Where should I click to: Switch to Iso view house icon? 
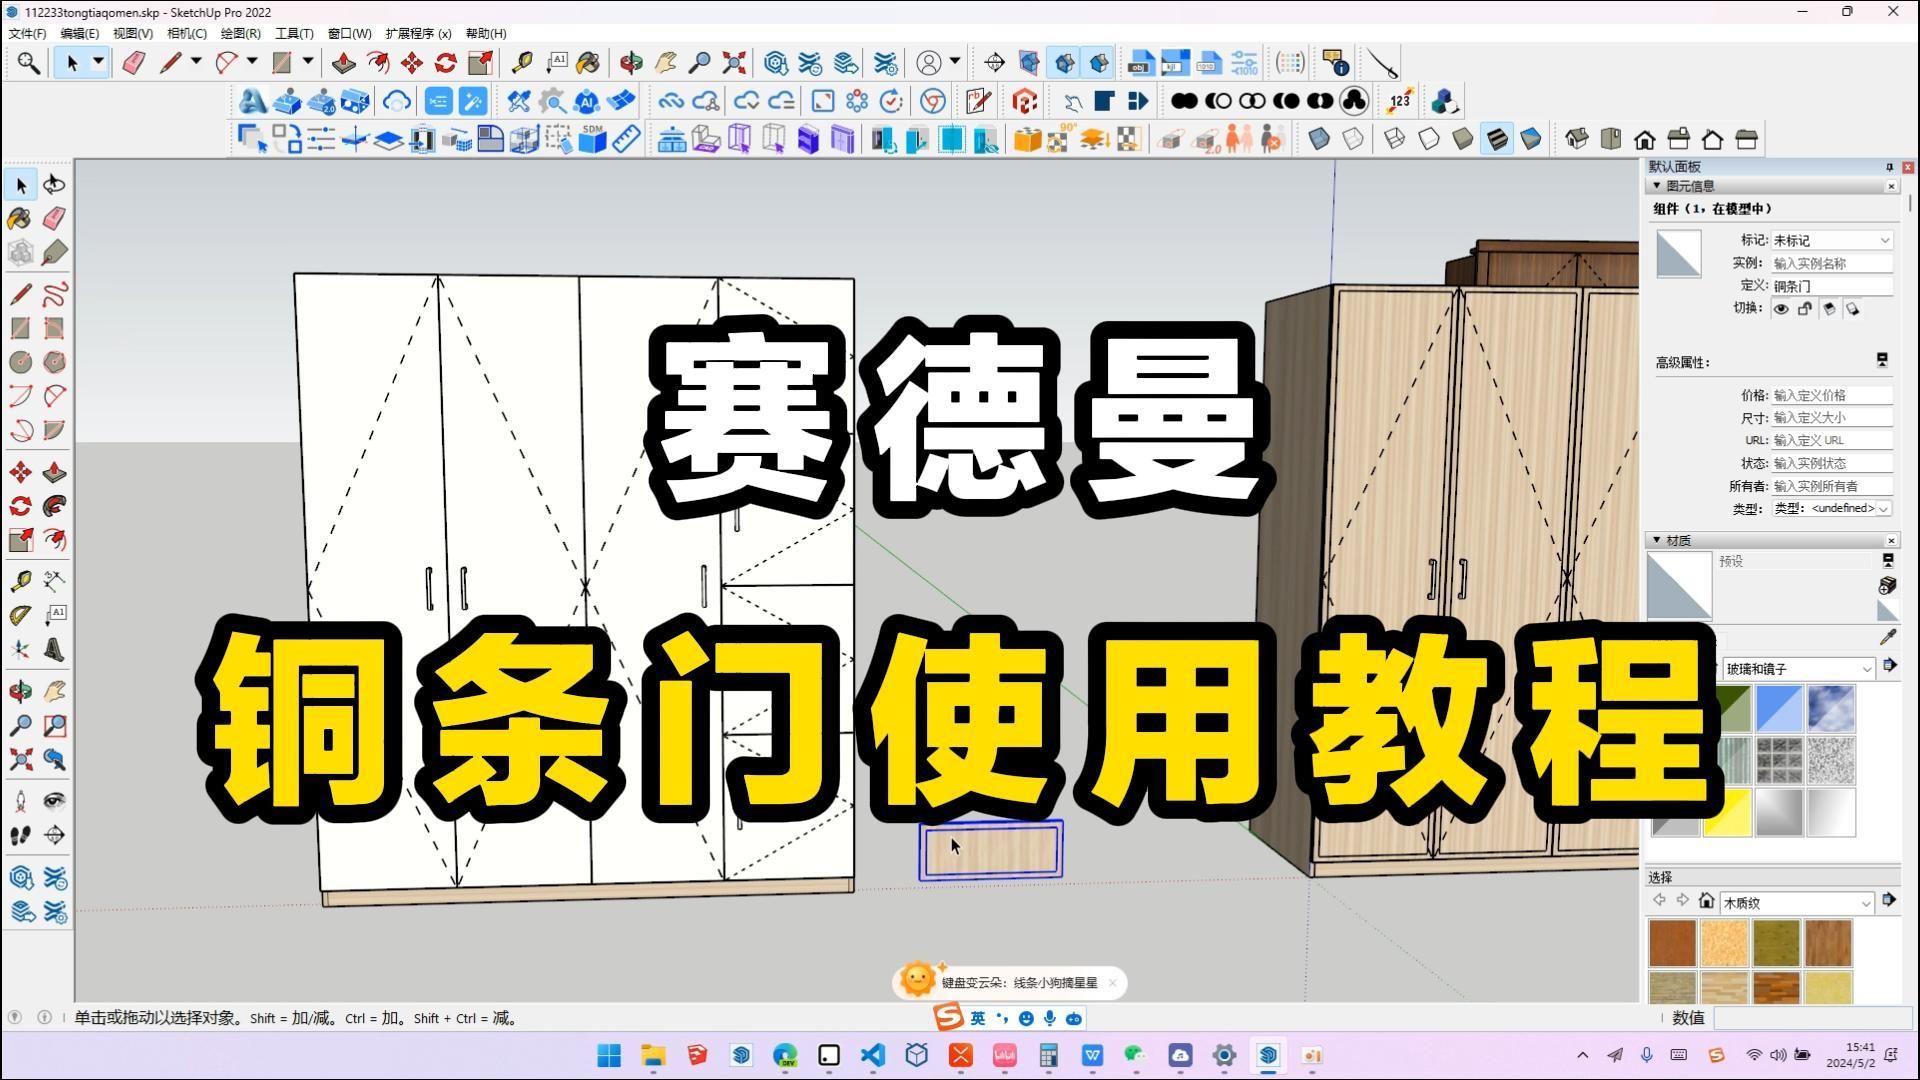click(x=1577, y=139)
